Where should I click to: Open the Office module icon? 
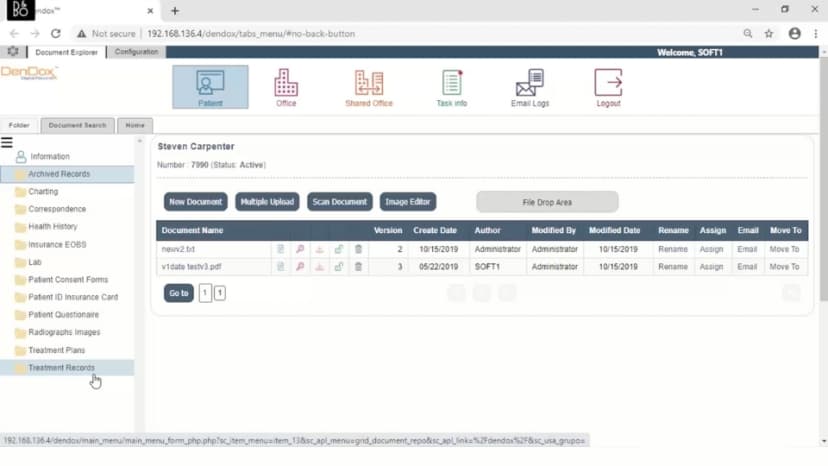click(x=286, y=87)
